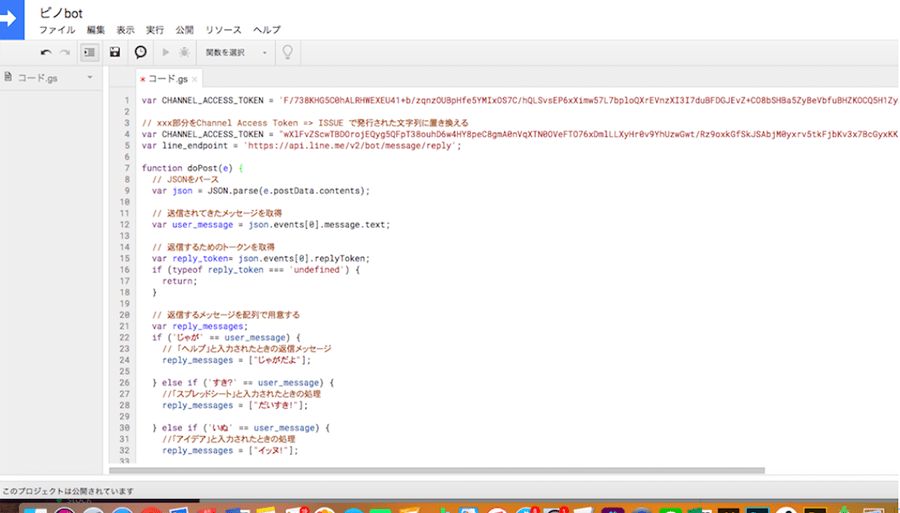This screenshot has width=900, height=513.
Task: Click the first CHANNEL_ACCESS_TOKEN line
Action: click(519, 100)
